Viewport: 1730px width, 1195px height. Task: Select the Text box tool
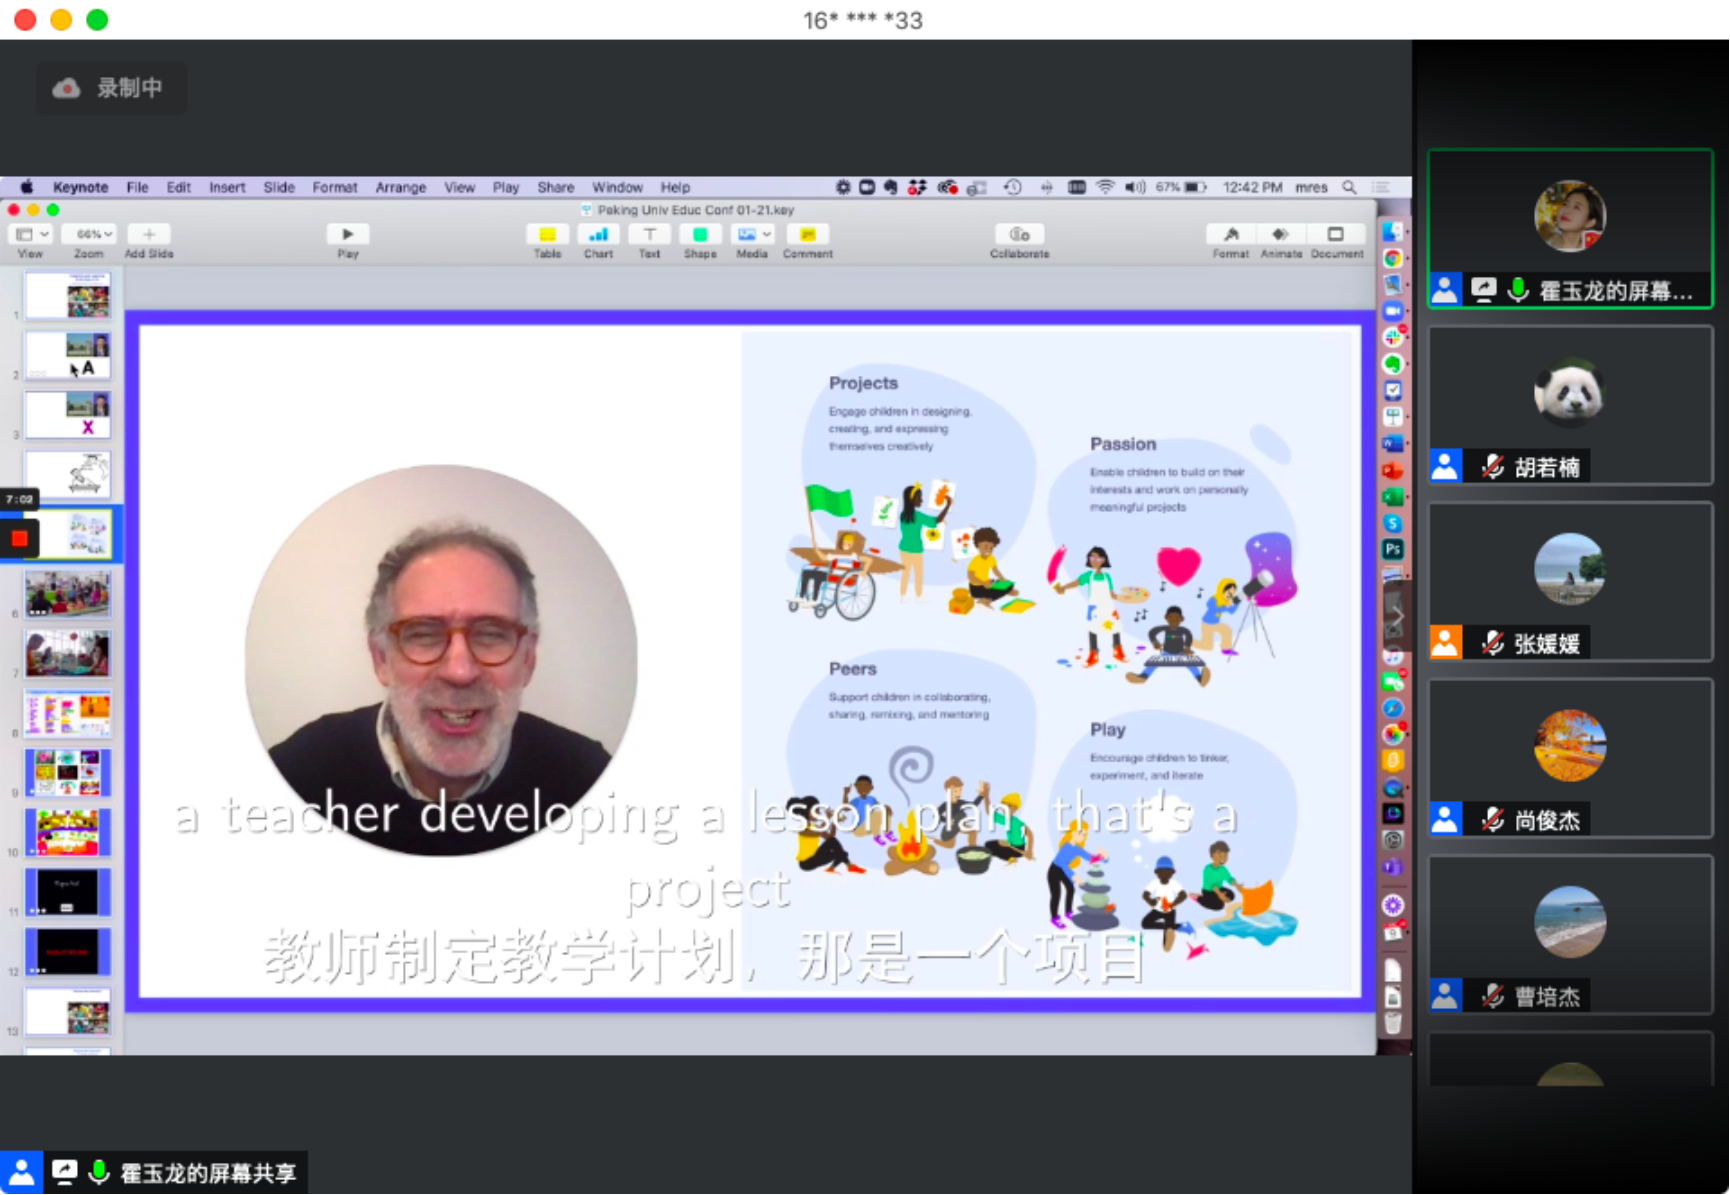point(649,235)
